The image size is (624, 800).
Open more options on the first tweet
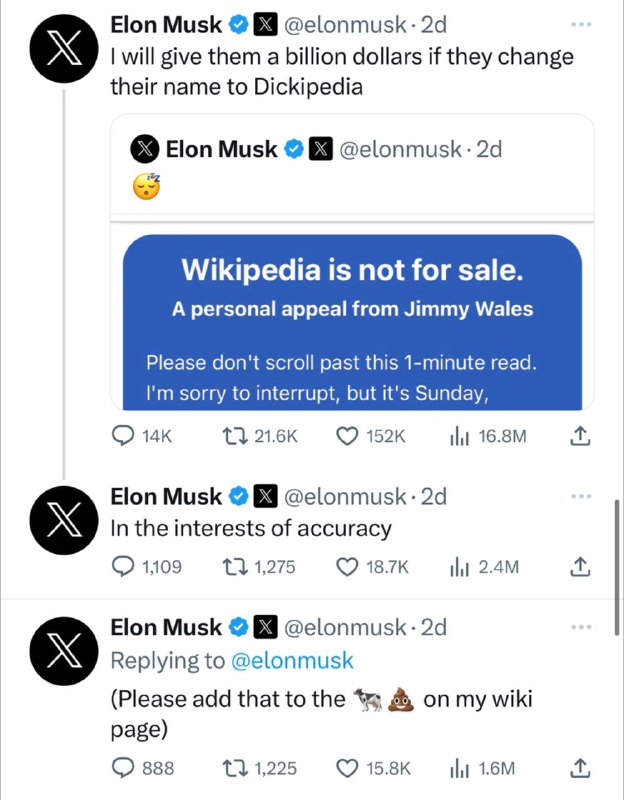(x=580, y=24)
